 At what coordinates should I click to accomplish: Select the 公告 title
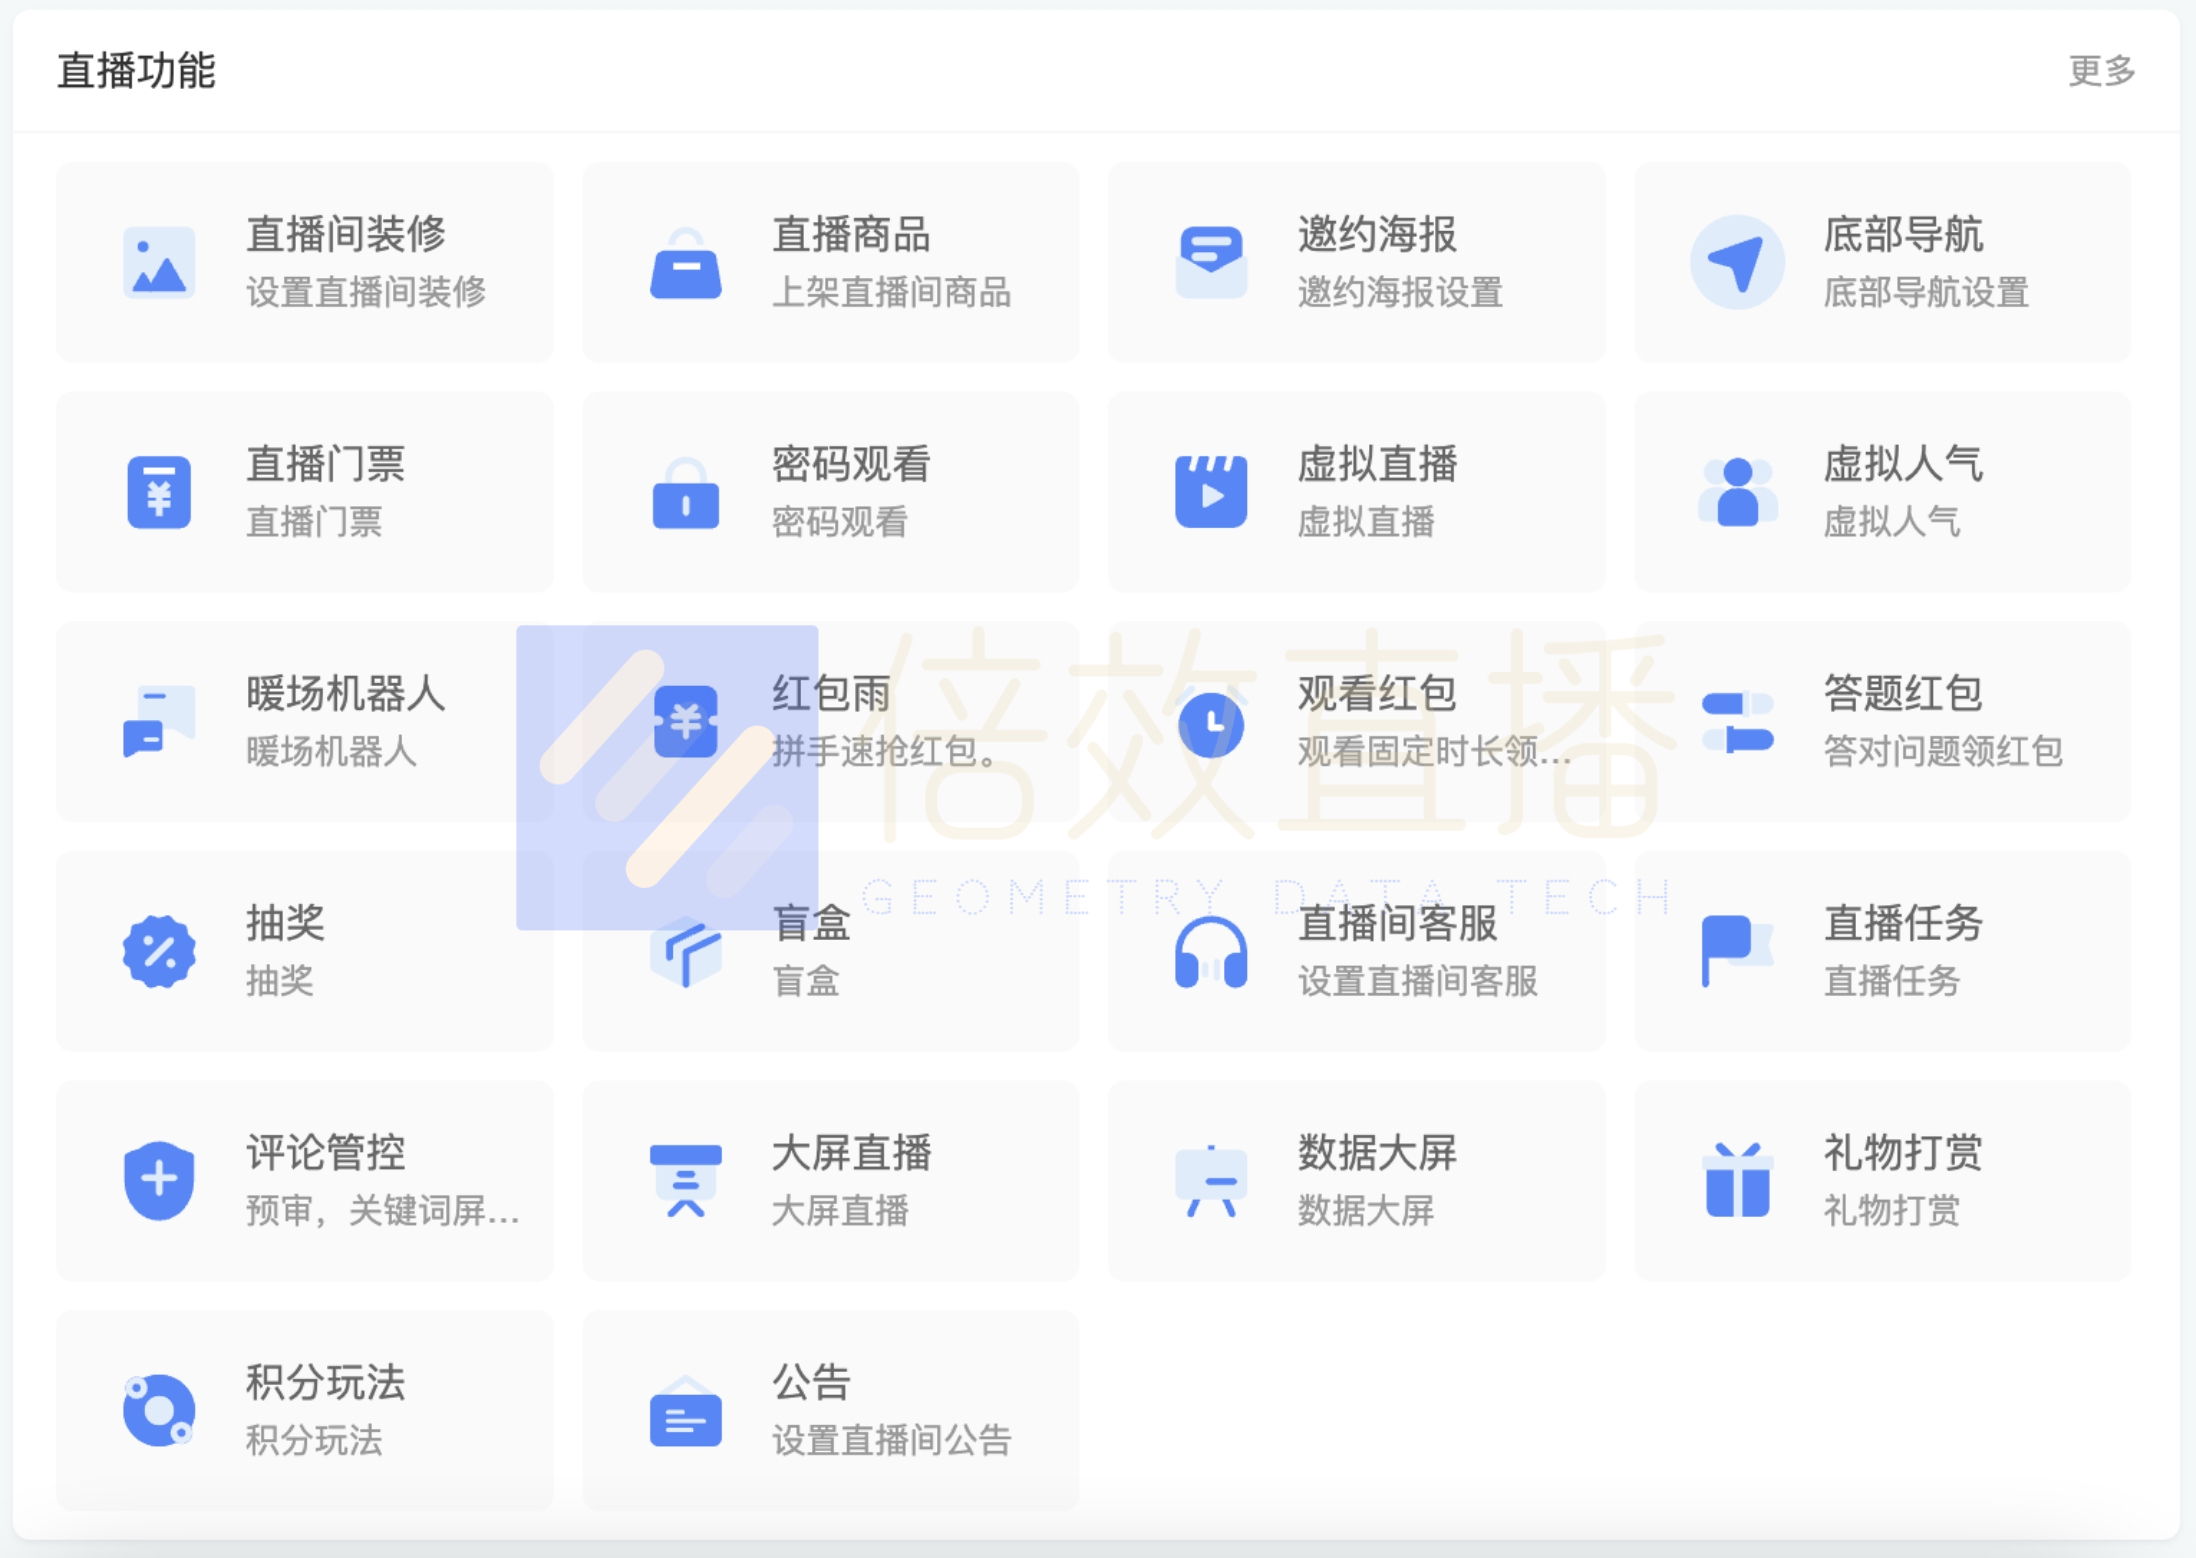[811, 1382]
